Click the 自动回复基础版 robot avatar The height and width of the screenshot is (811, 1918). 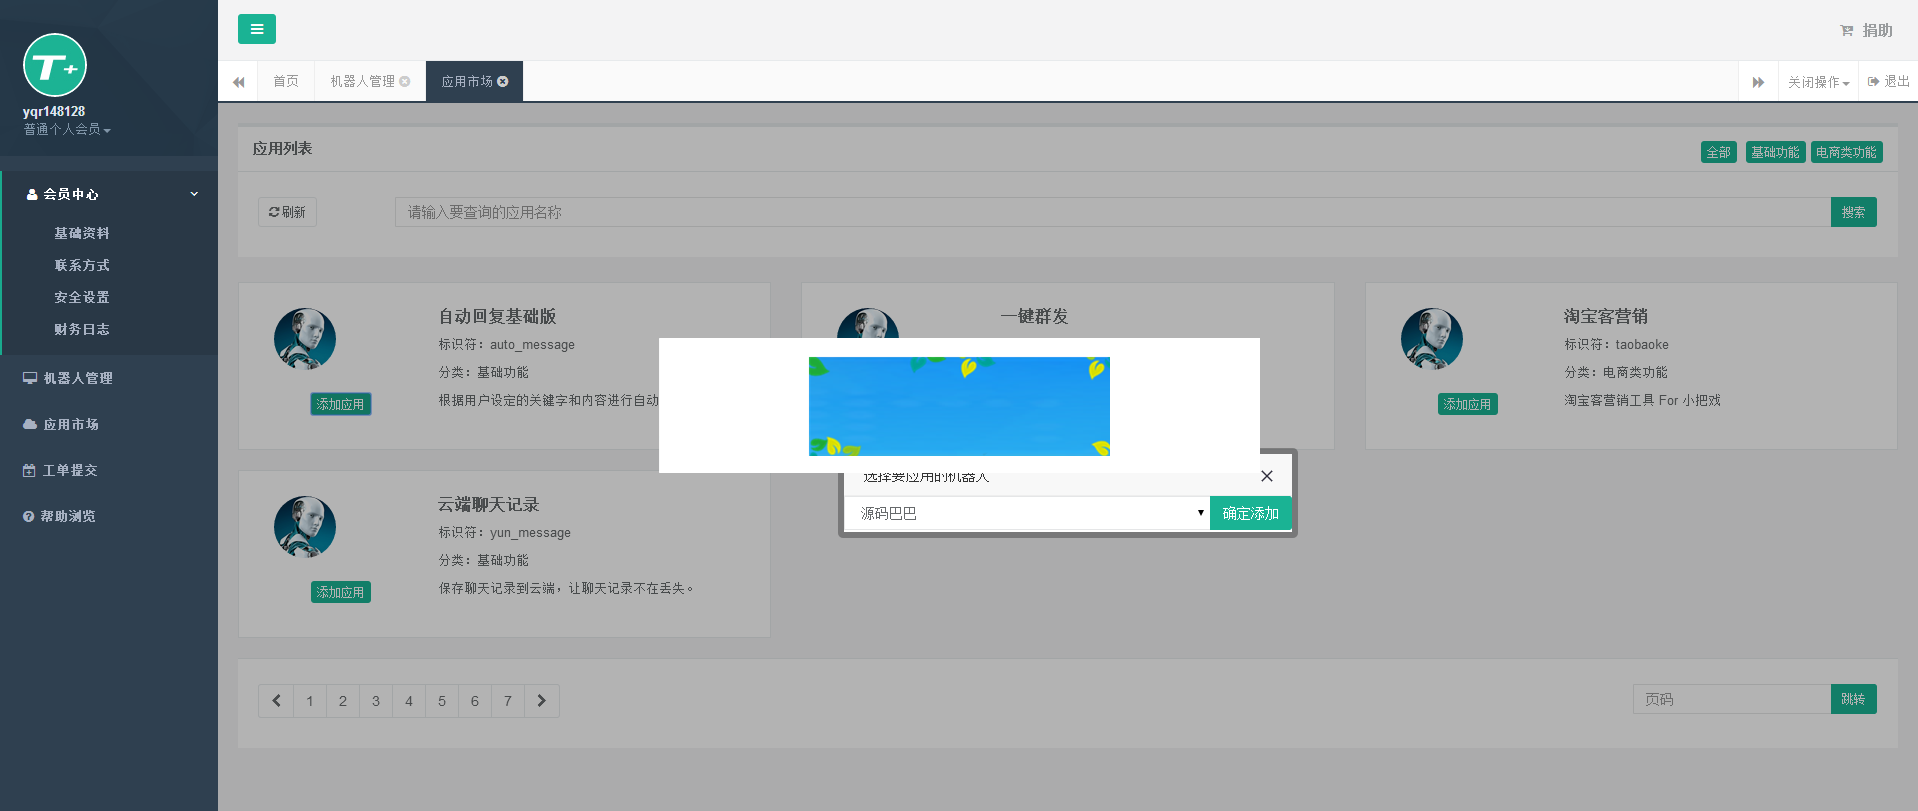point(305,339)
